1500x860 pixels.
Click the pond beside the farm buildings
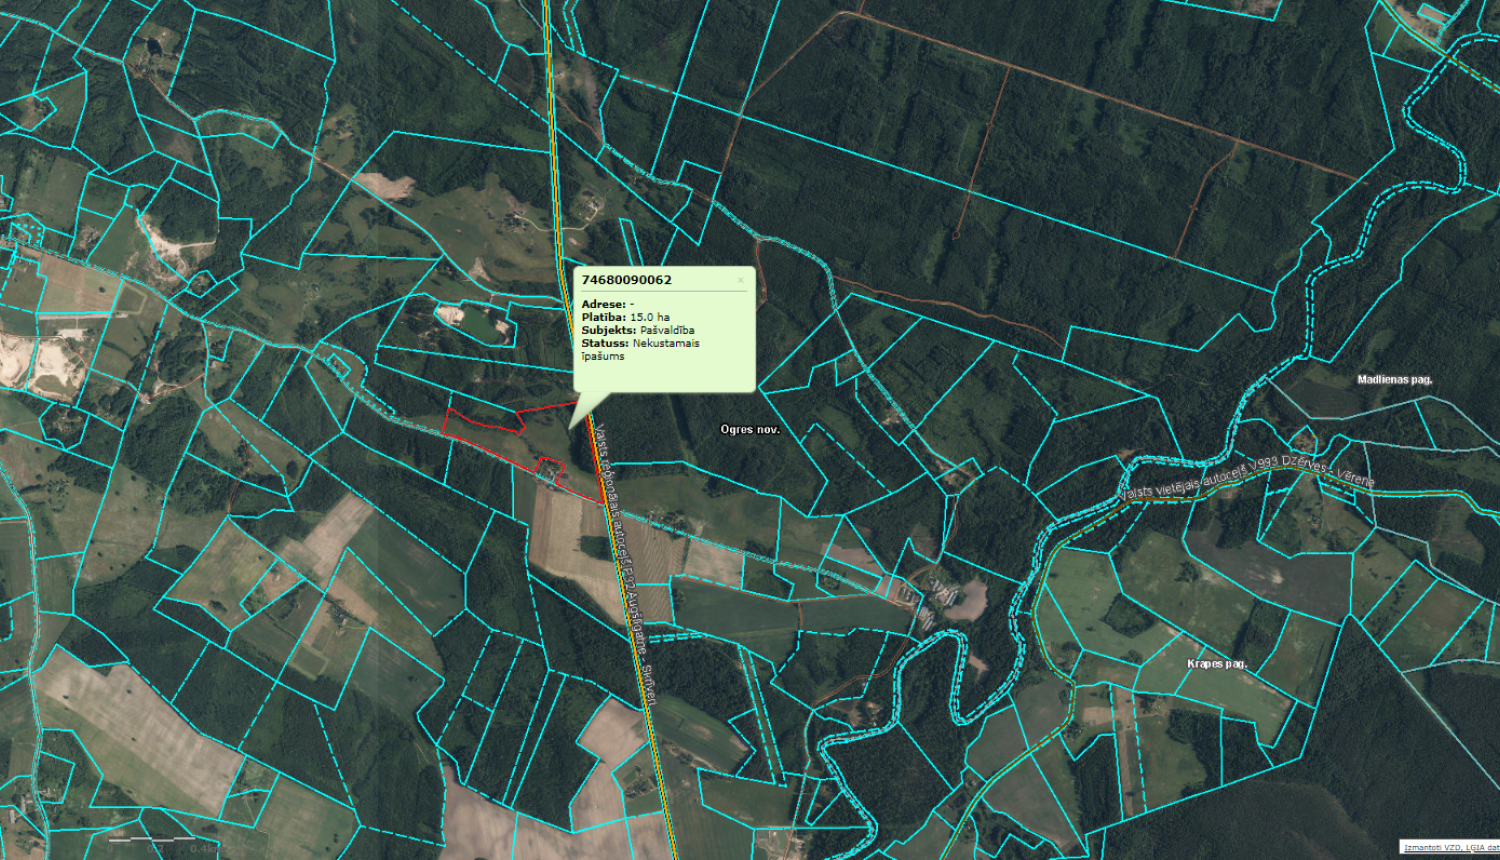pos(967,601)
